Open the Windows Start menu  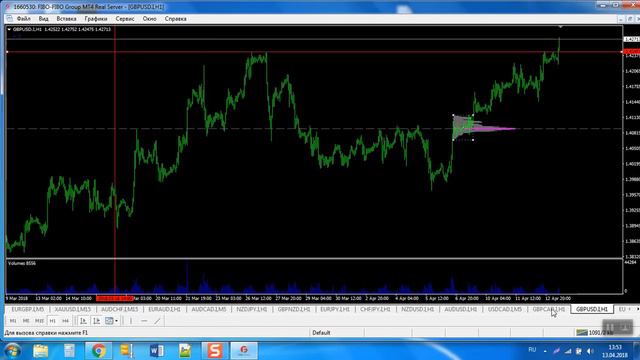coord(12,351)
